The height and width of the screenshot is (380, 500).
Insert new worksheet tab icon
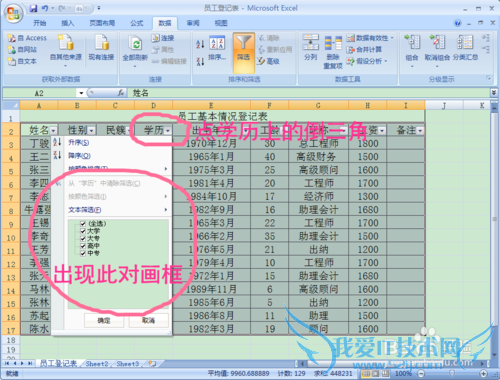(152, 363)
